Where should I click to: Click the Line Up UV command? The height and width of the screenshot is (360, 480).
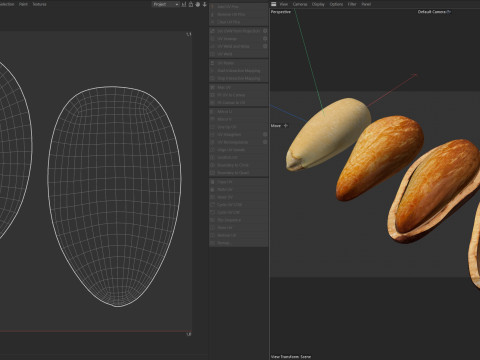pyautogui.click(x=239, y=127)
